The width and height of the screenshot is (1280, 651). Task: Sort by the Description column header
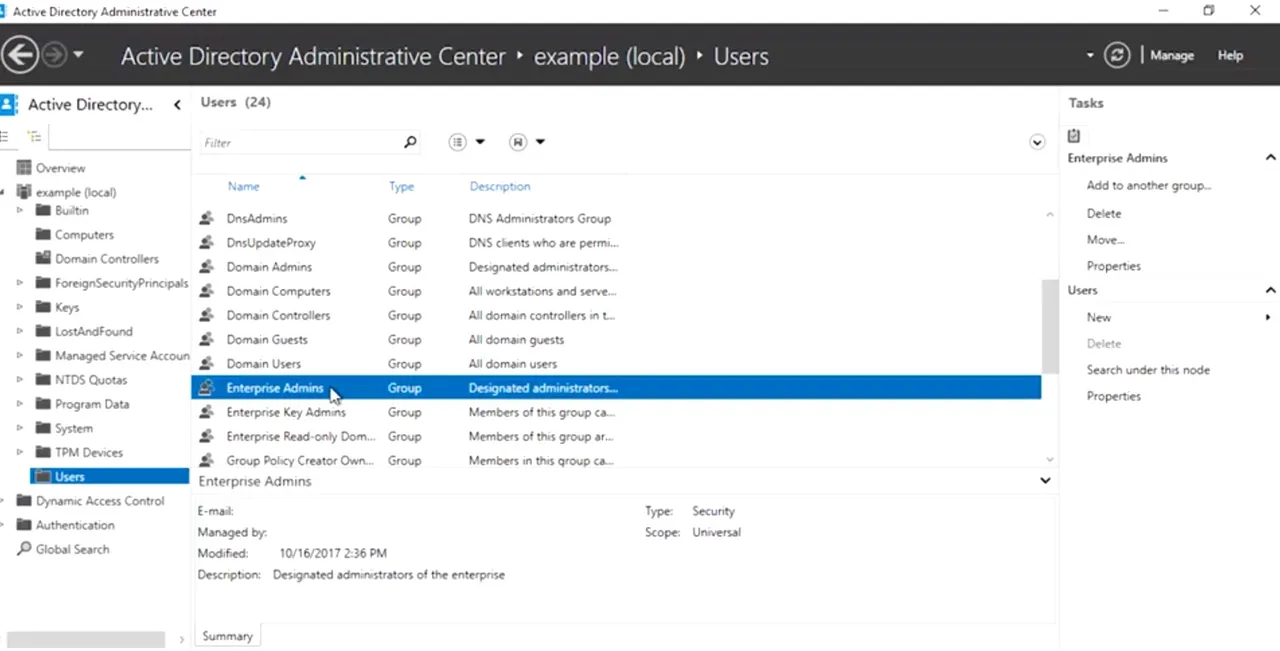point(500,186)
